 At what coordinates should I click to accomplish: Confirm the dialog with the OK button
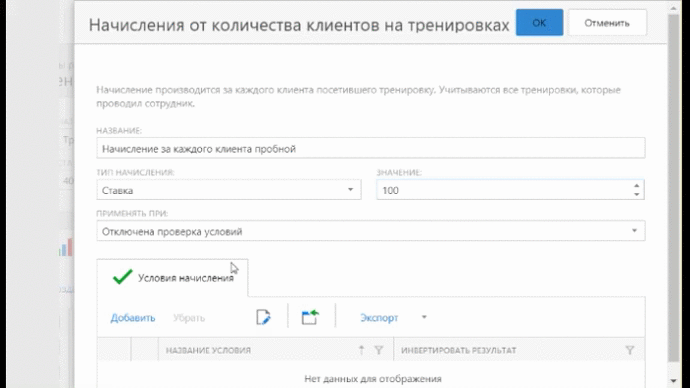click(539, 22)
